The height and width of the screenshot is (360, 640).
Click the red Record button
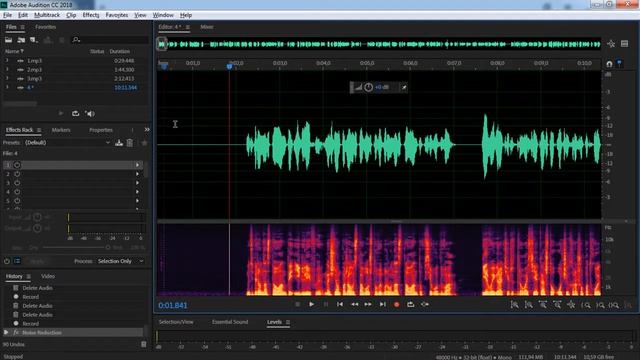[x=396, y=304]
